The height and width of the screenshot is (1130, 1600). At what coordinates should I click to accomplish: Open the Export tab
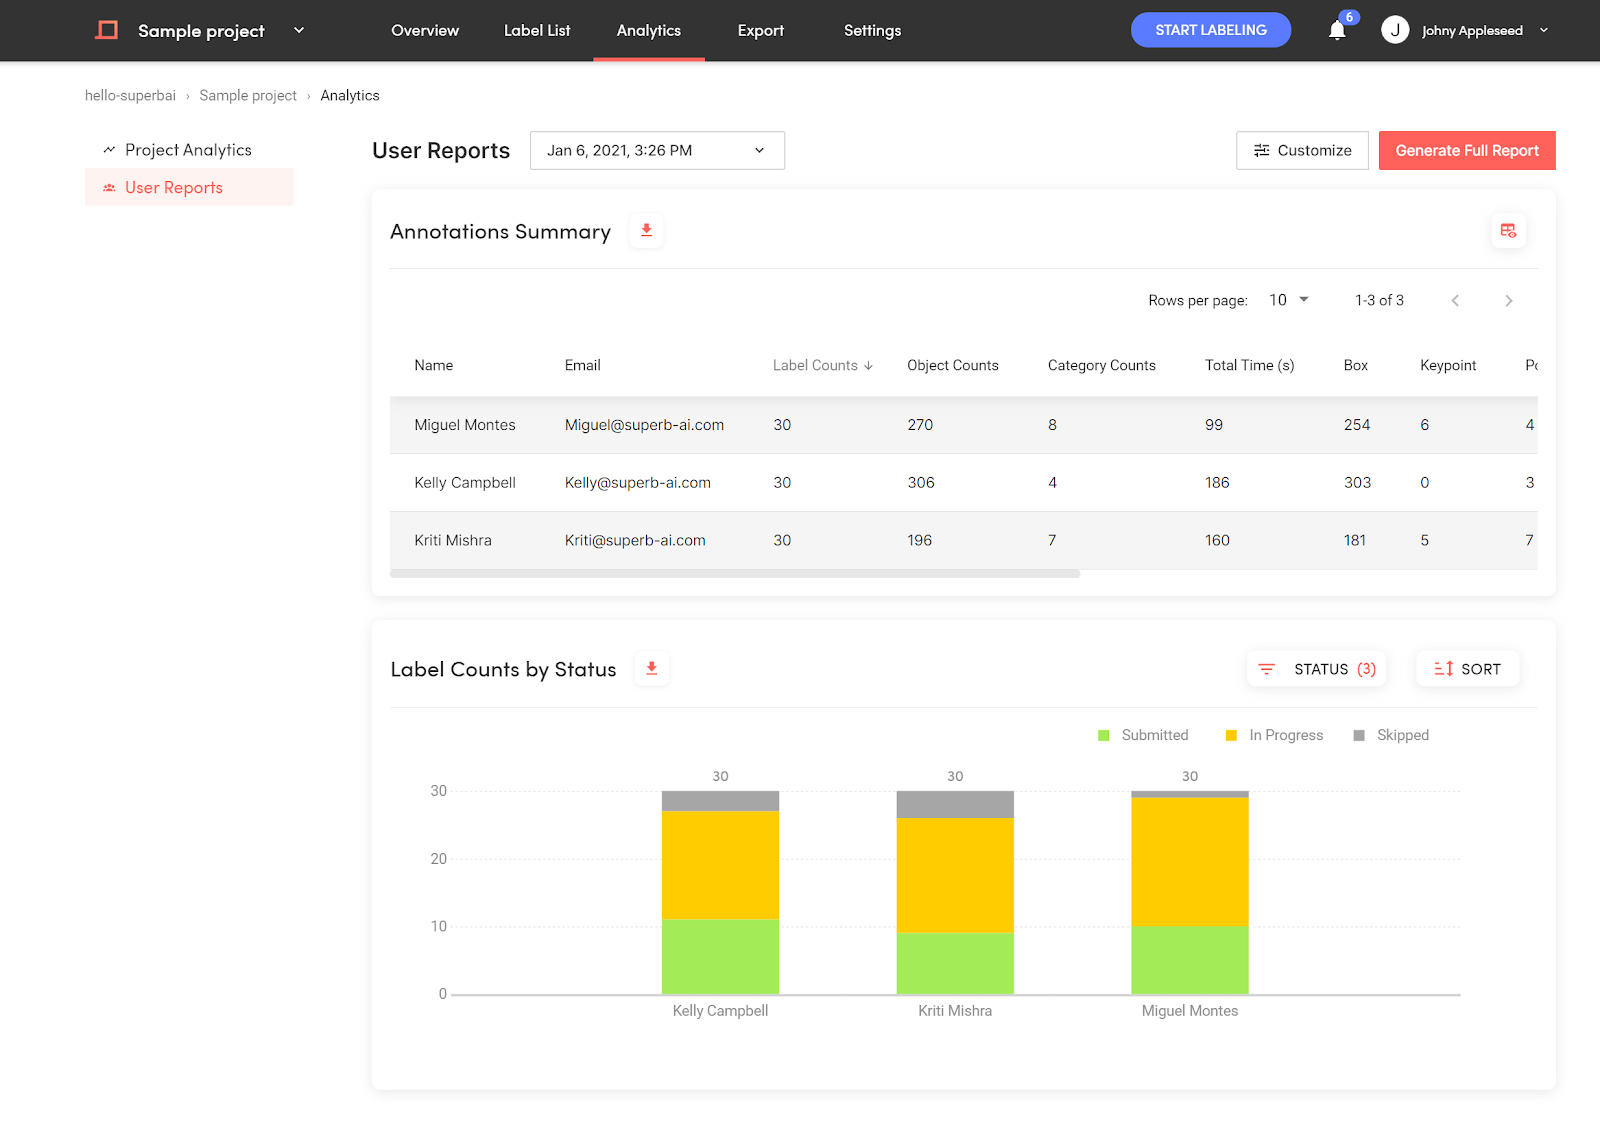[761, 30]
